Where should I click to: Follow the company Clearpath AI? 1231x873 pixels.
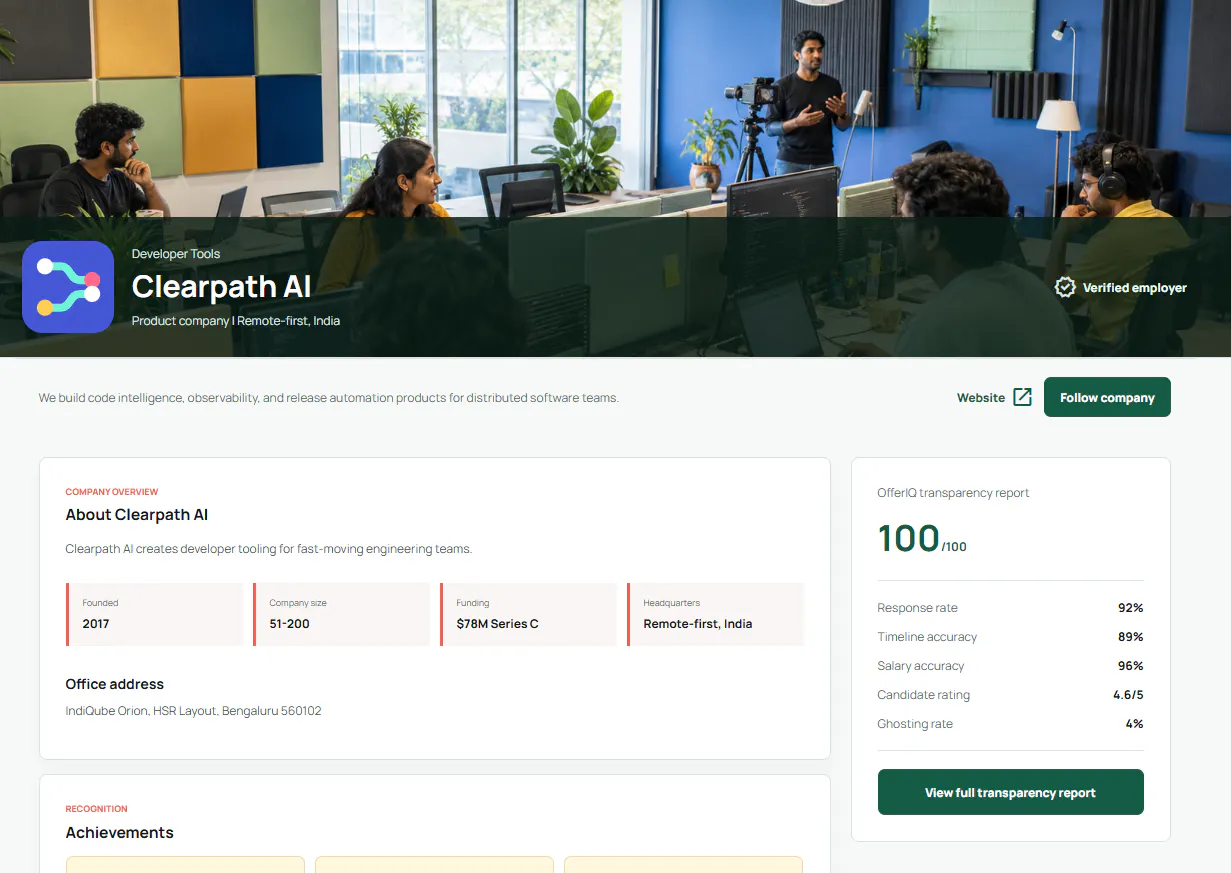click(x=1107, y=397)
